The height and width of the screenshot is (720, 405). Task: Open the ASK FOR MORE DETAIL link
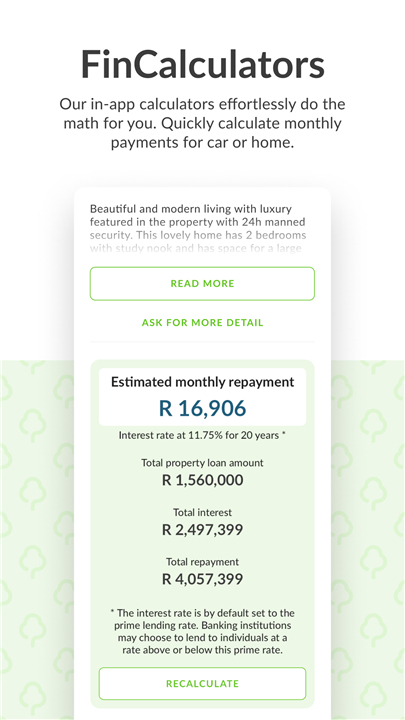tap(202, 323)
